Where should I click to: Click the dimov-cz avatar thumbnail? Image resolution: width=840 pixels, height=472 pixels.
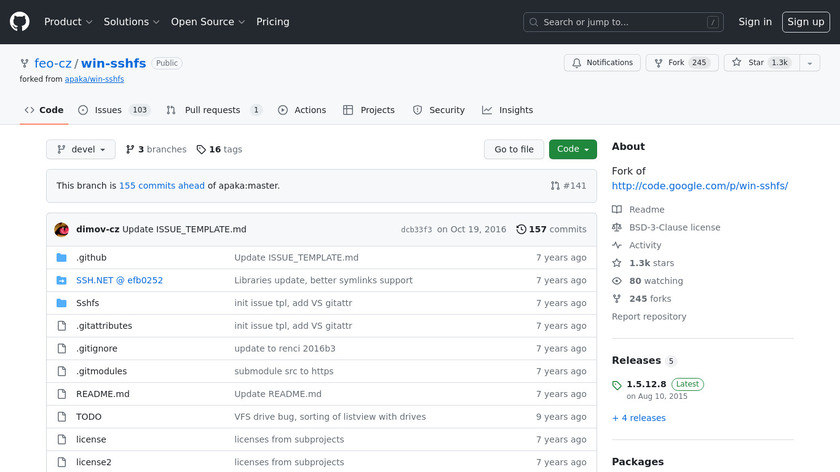[x=61, y=229]
